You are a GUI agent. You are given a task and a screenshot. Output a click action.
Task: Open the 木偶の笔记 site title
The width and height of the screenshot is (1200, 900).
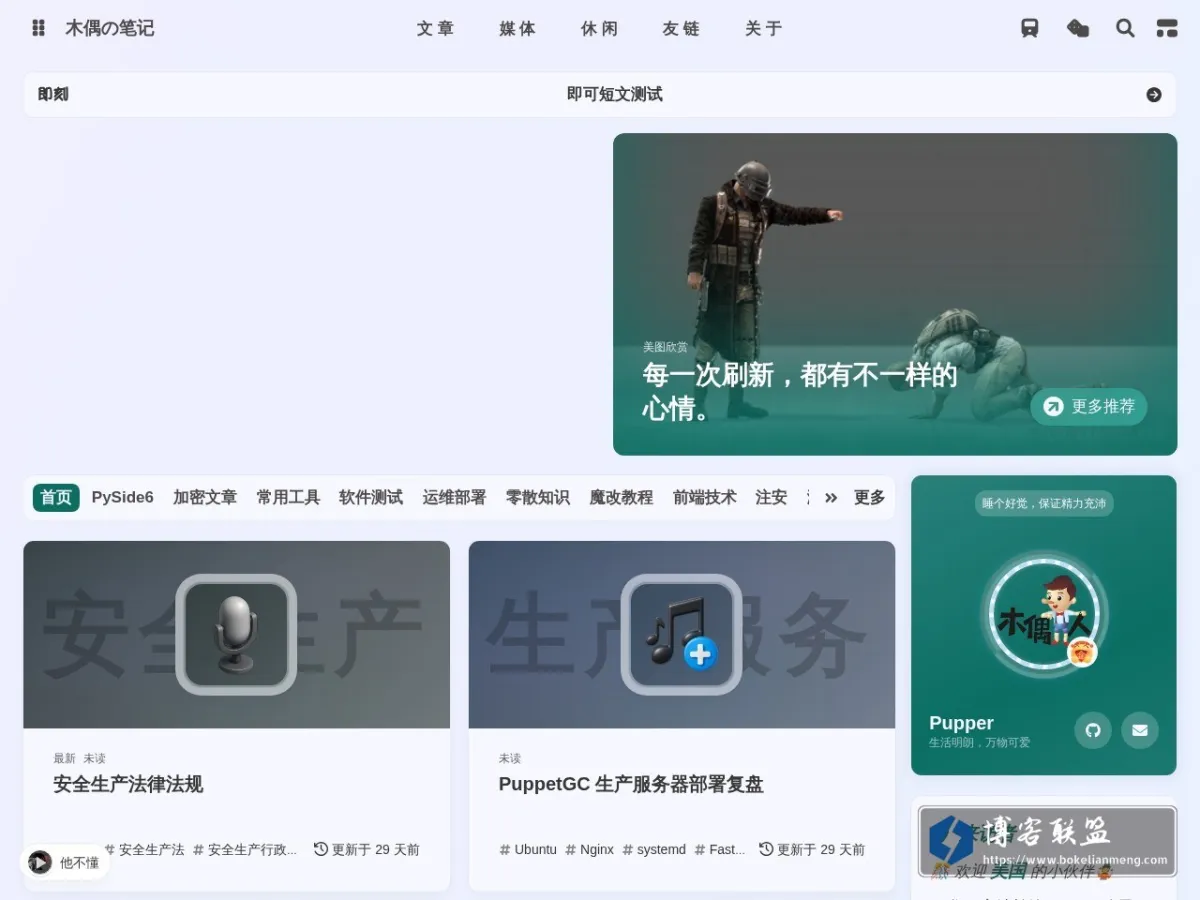110,28
